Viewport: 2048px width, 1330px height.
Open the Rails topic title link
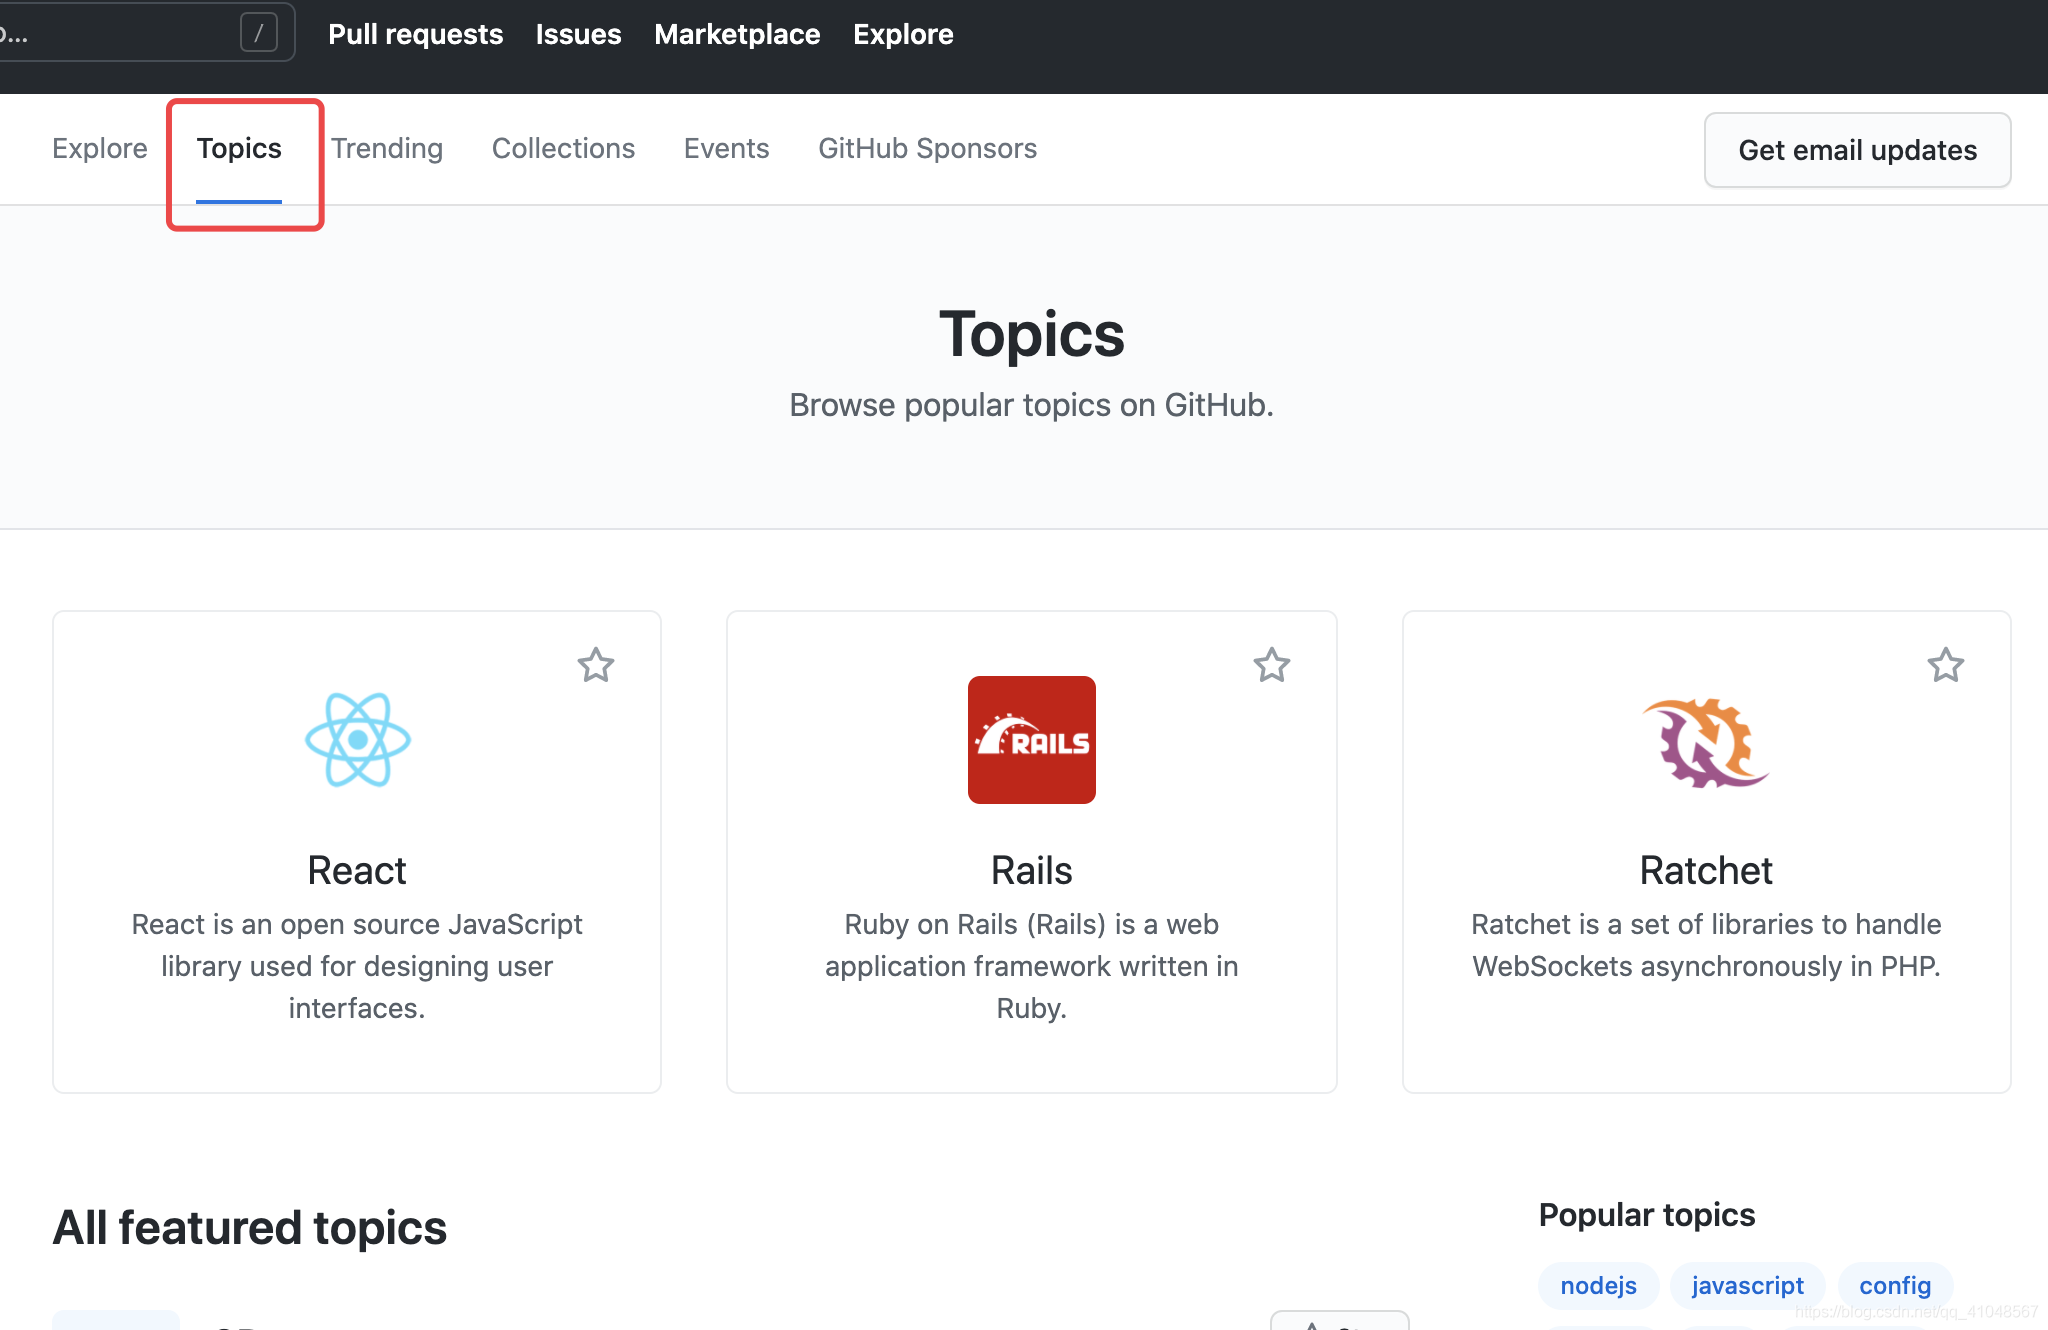pos(1032,870)
